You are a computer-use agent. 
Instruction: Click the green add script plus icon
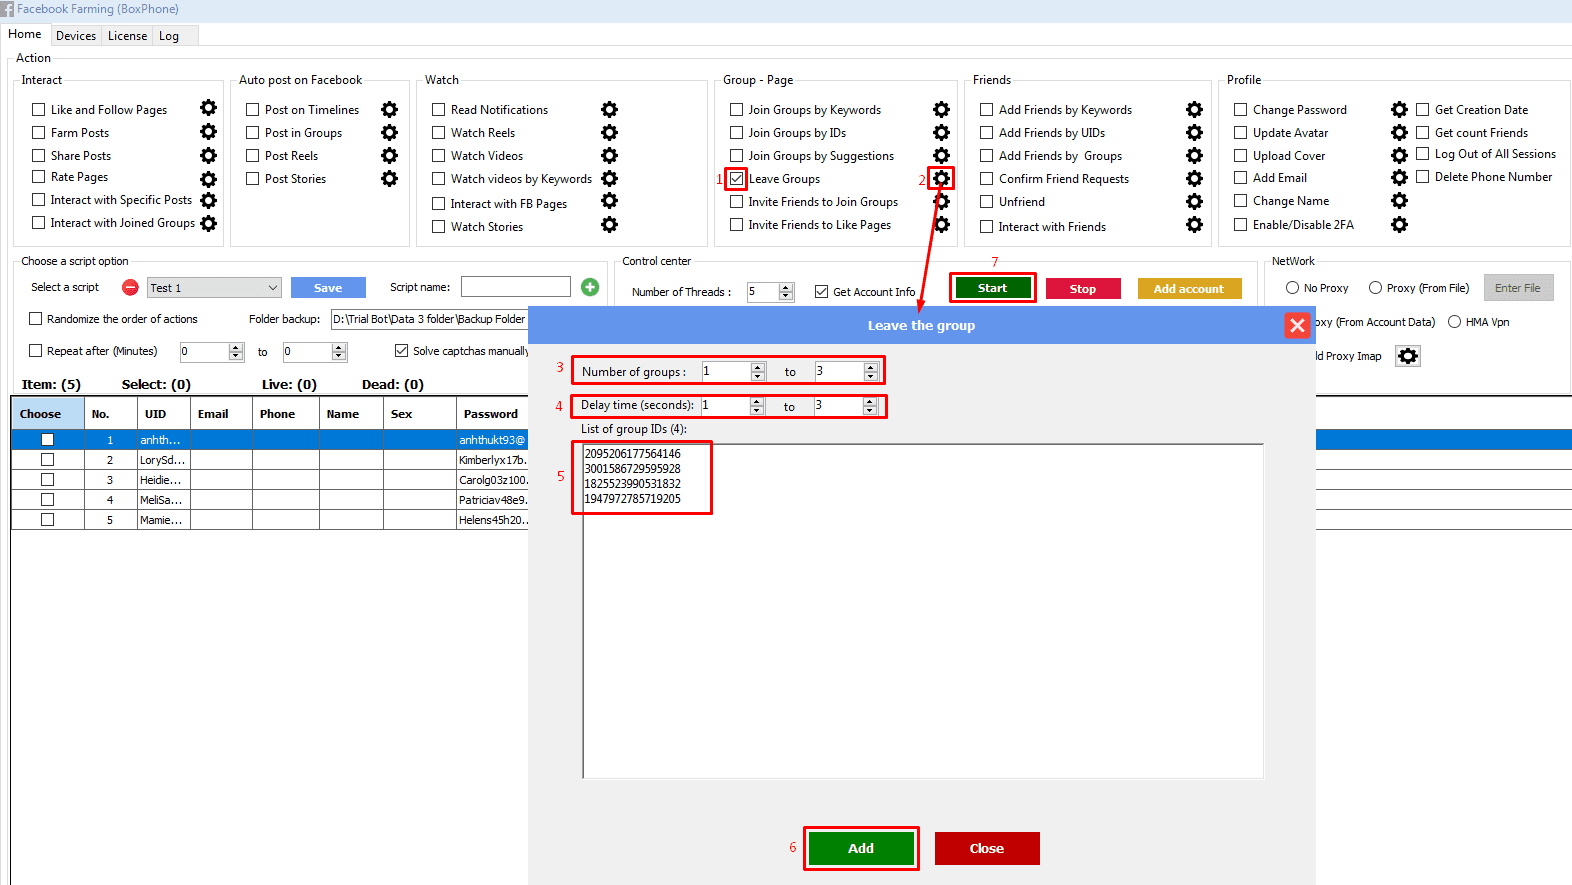click(590, 287)
